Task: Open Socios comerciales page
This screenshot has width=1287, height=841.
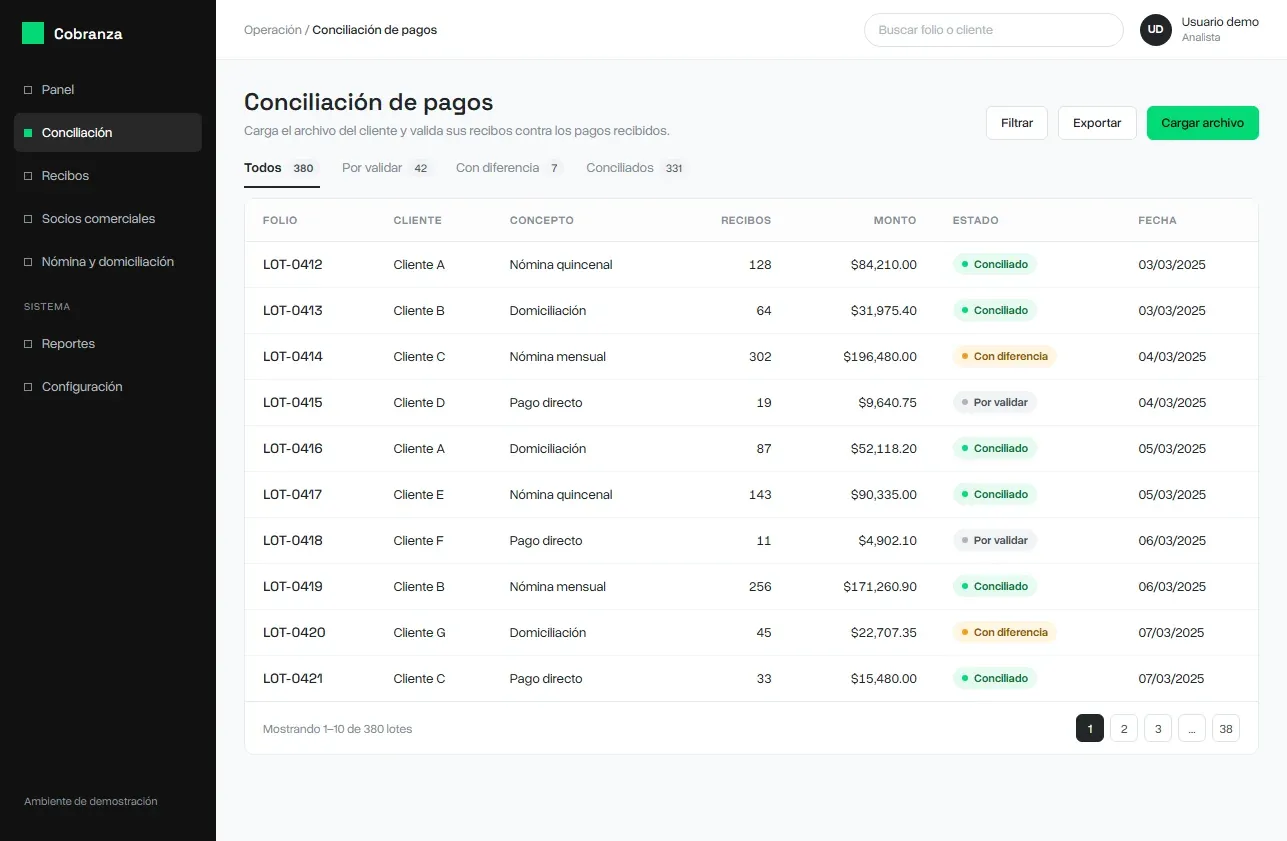Action: click(108, 219)
